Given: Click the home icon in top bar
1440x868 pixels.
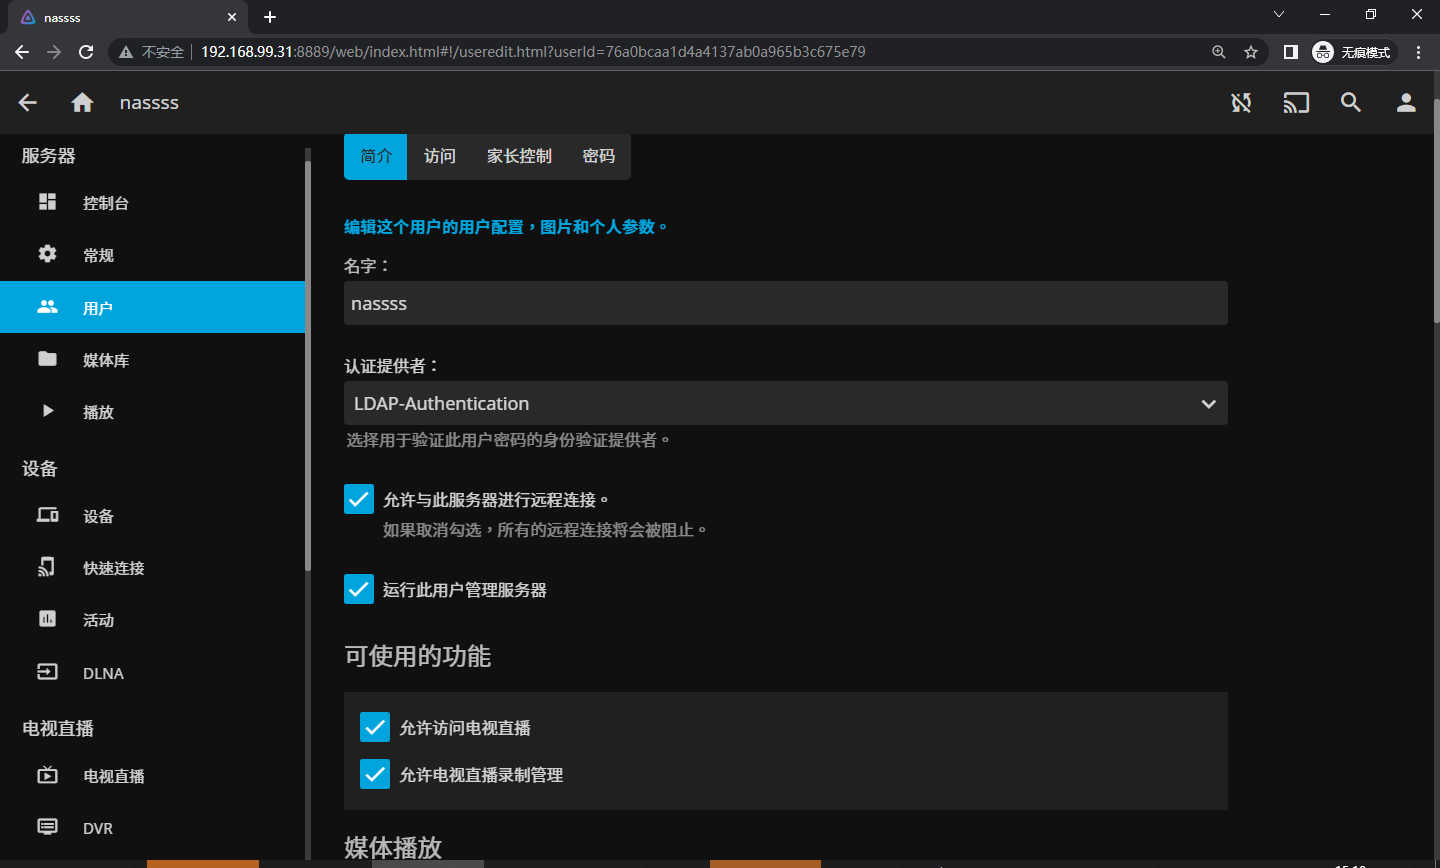Looking at the screenshot, I should coord(82,102).
